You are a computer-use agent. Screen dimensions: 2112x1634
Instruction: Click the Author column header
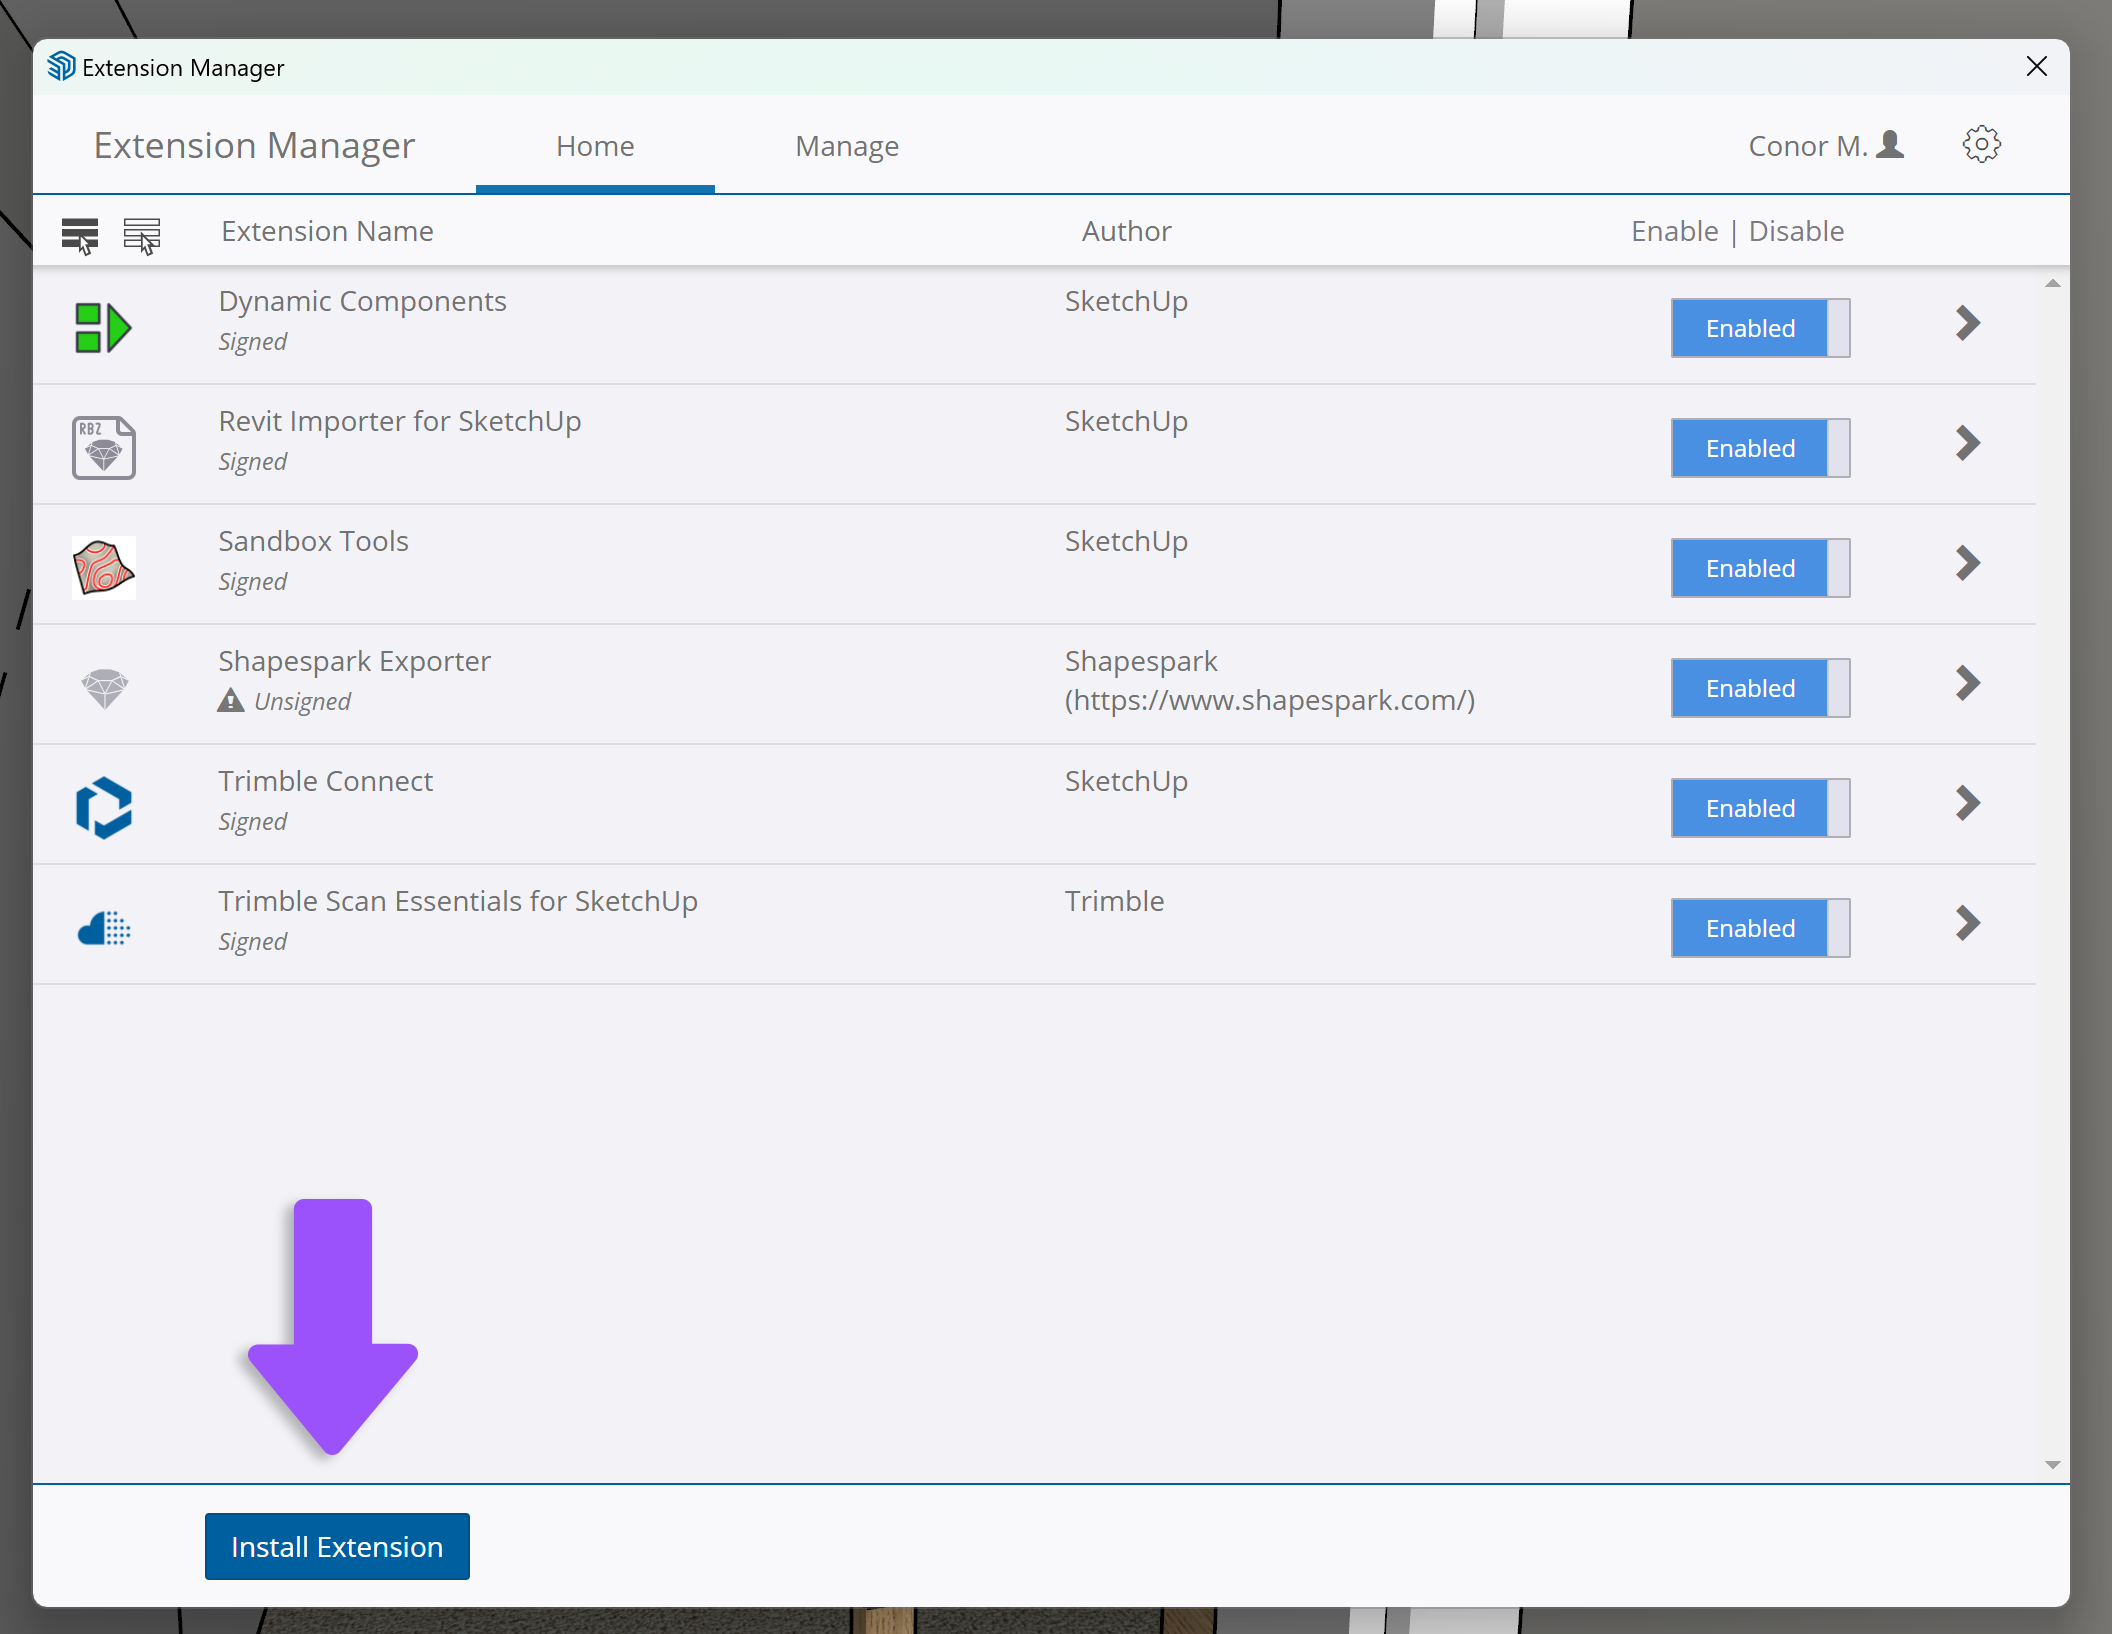tap(1126, 231)
